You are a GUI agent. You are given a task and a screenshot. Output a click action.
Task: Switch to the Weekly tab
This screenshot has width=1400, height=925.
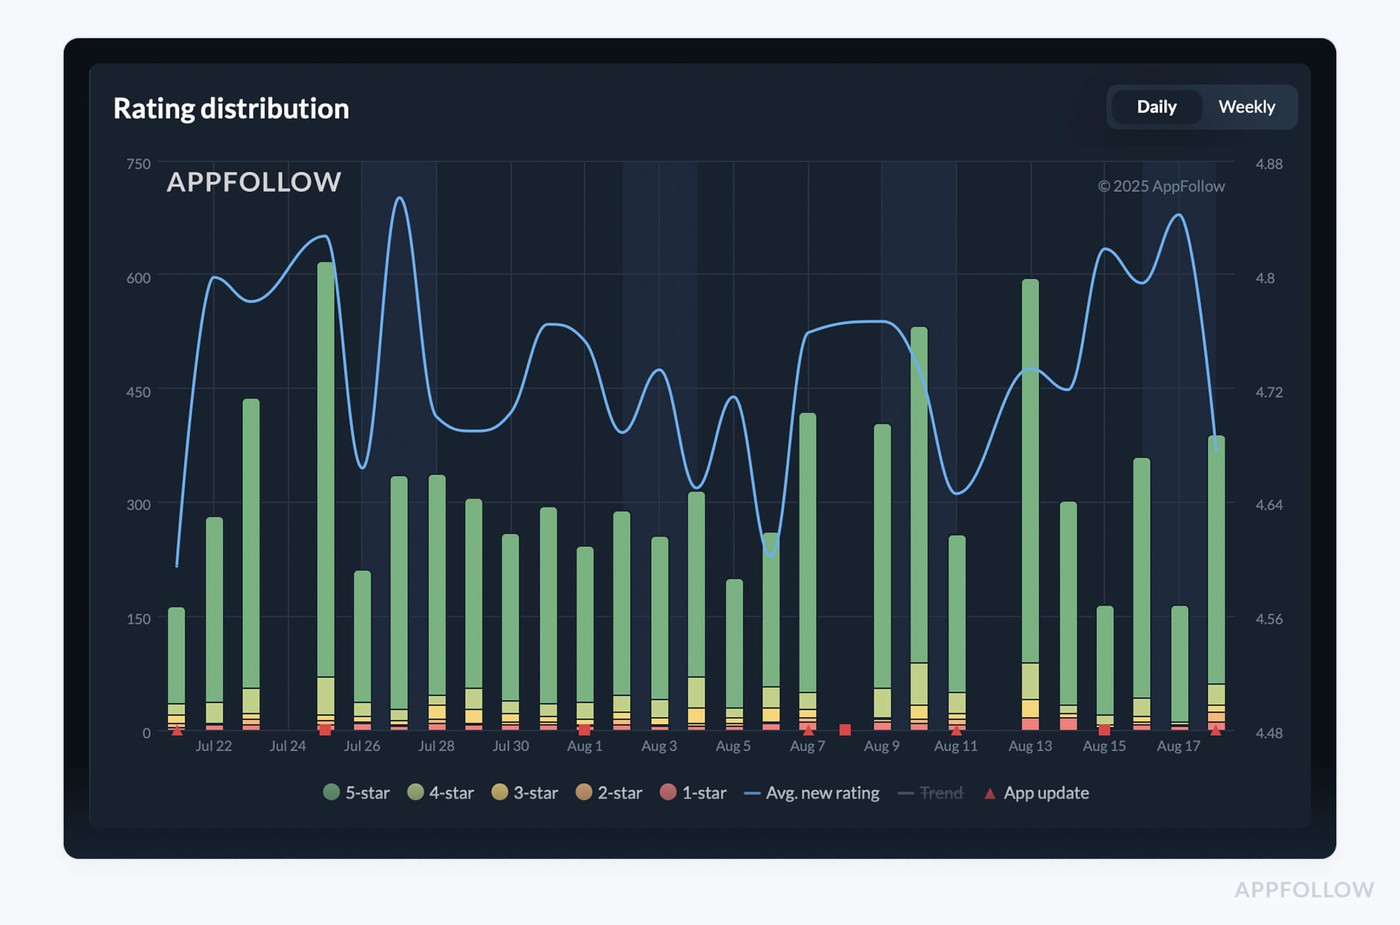[1246, 107]
